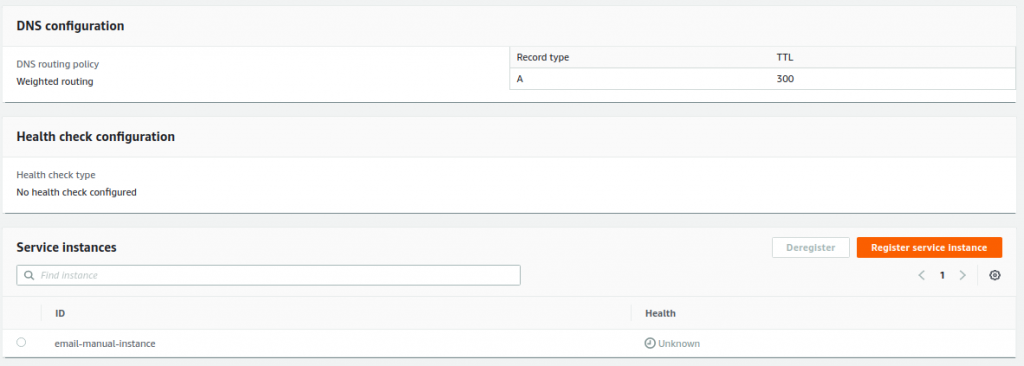
Task: Click the TTL value 300
Action: tap(786, 78)
